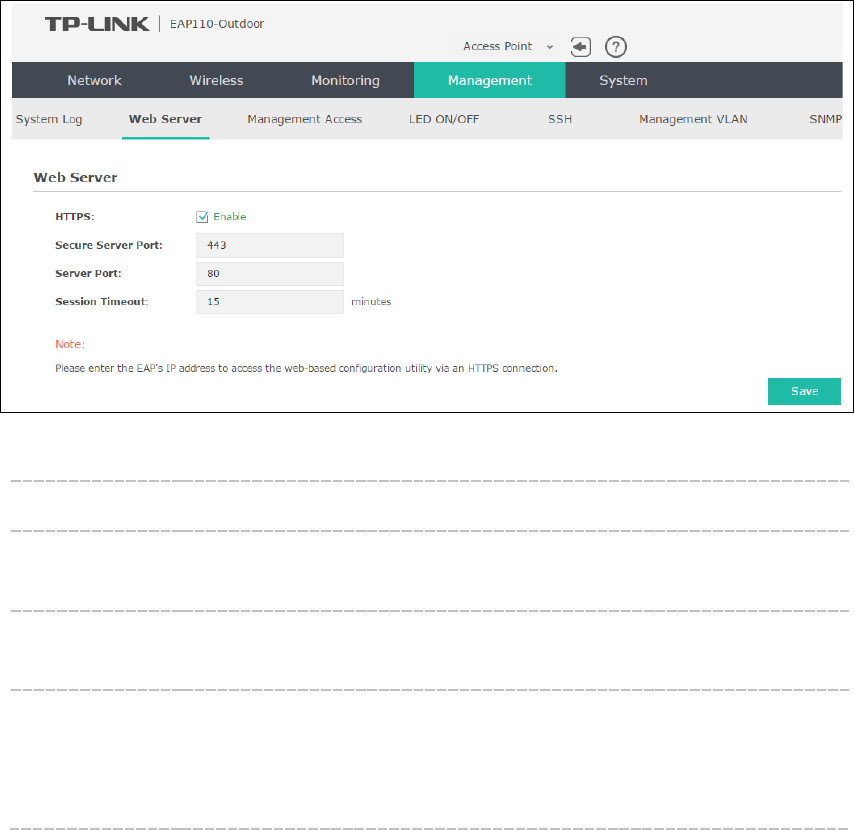Switch to the Network tab
Image resolution: width=854 pixels, height=830 pixels.
click(x=94, y=80)
